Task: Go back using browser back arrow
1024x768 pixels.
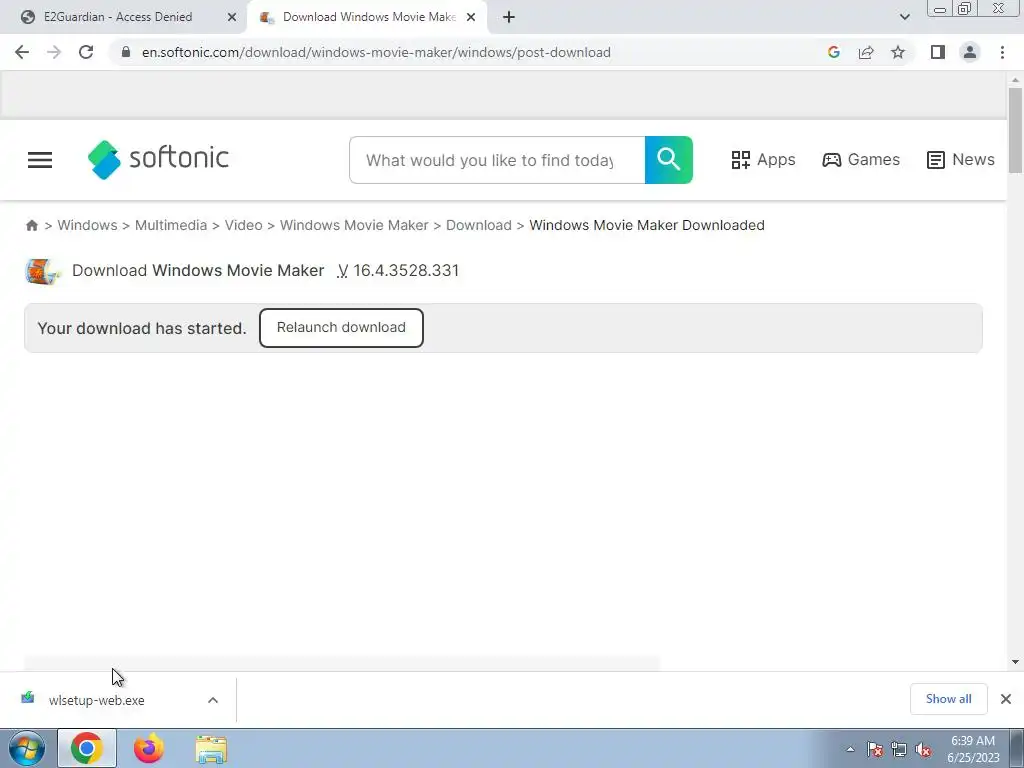Action: point(22,52)
